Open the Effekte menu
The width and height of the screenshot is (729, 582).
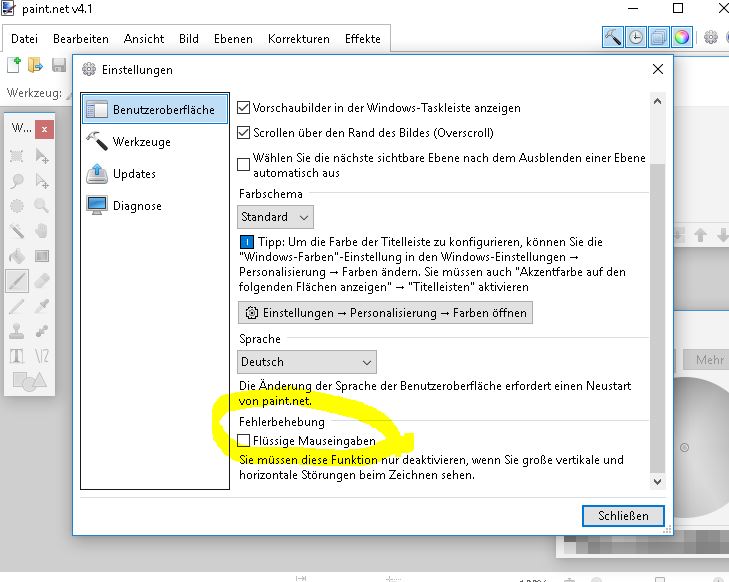click(363, 39)
